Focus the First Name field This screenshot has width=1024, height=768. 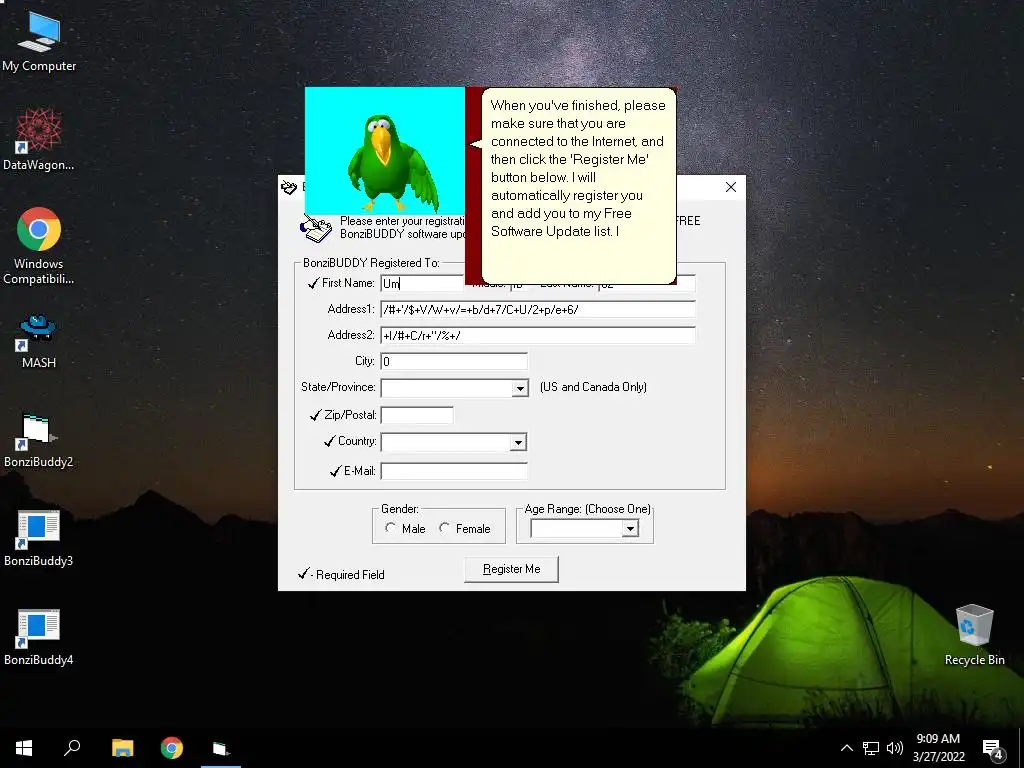[x=422, y=283]
